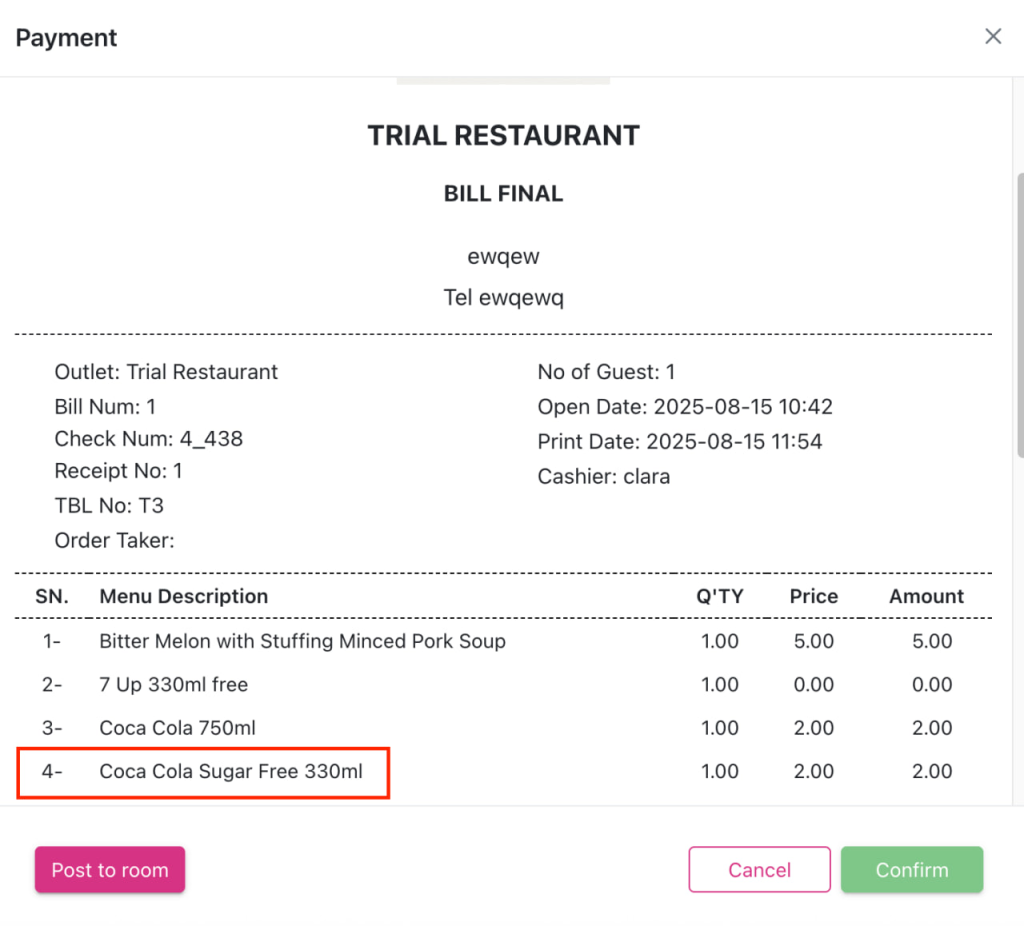Viewport: 1024px width, 926px height.
Task: Click the Q'TY column header
Action: 720,597
